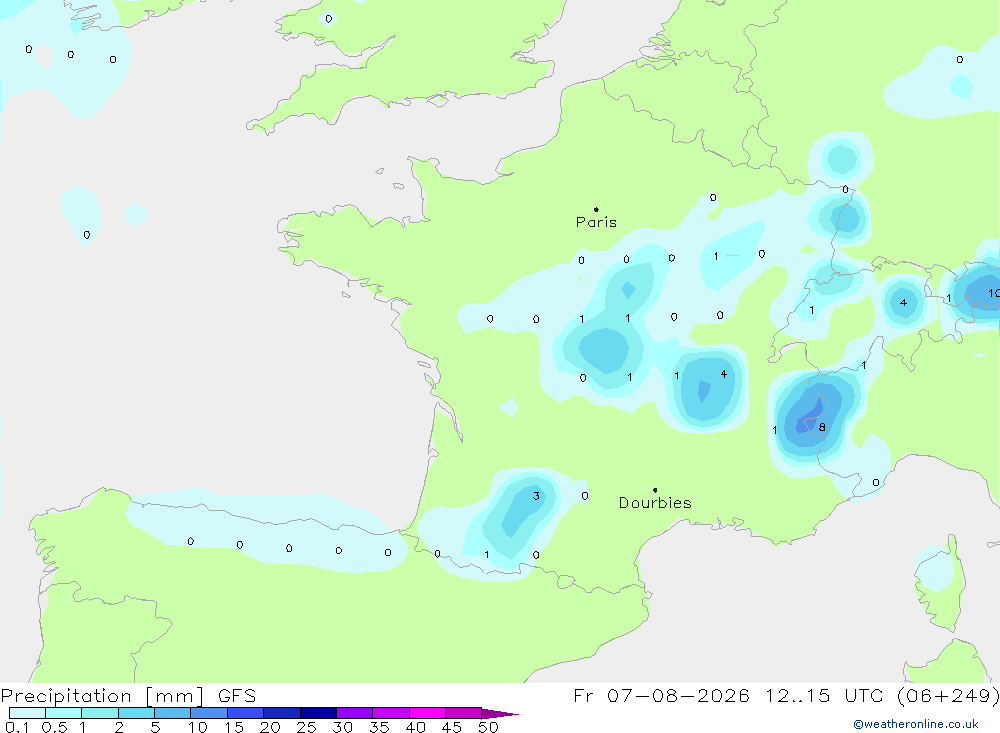Click the legend label '35'
1000x733 pixels.
click(x=379, y=727)
